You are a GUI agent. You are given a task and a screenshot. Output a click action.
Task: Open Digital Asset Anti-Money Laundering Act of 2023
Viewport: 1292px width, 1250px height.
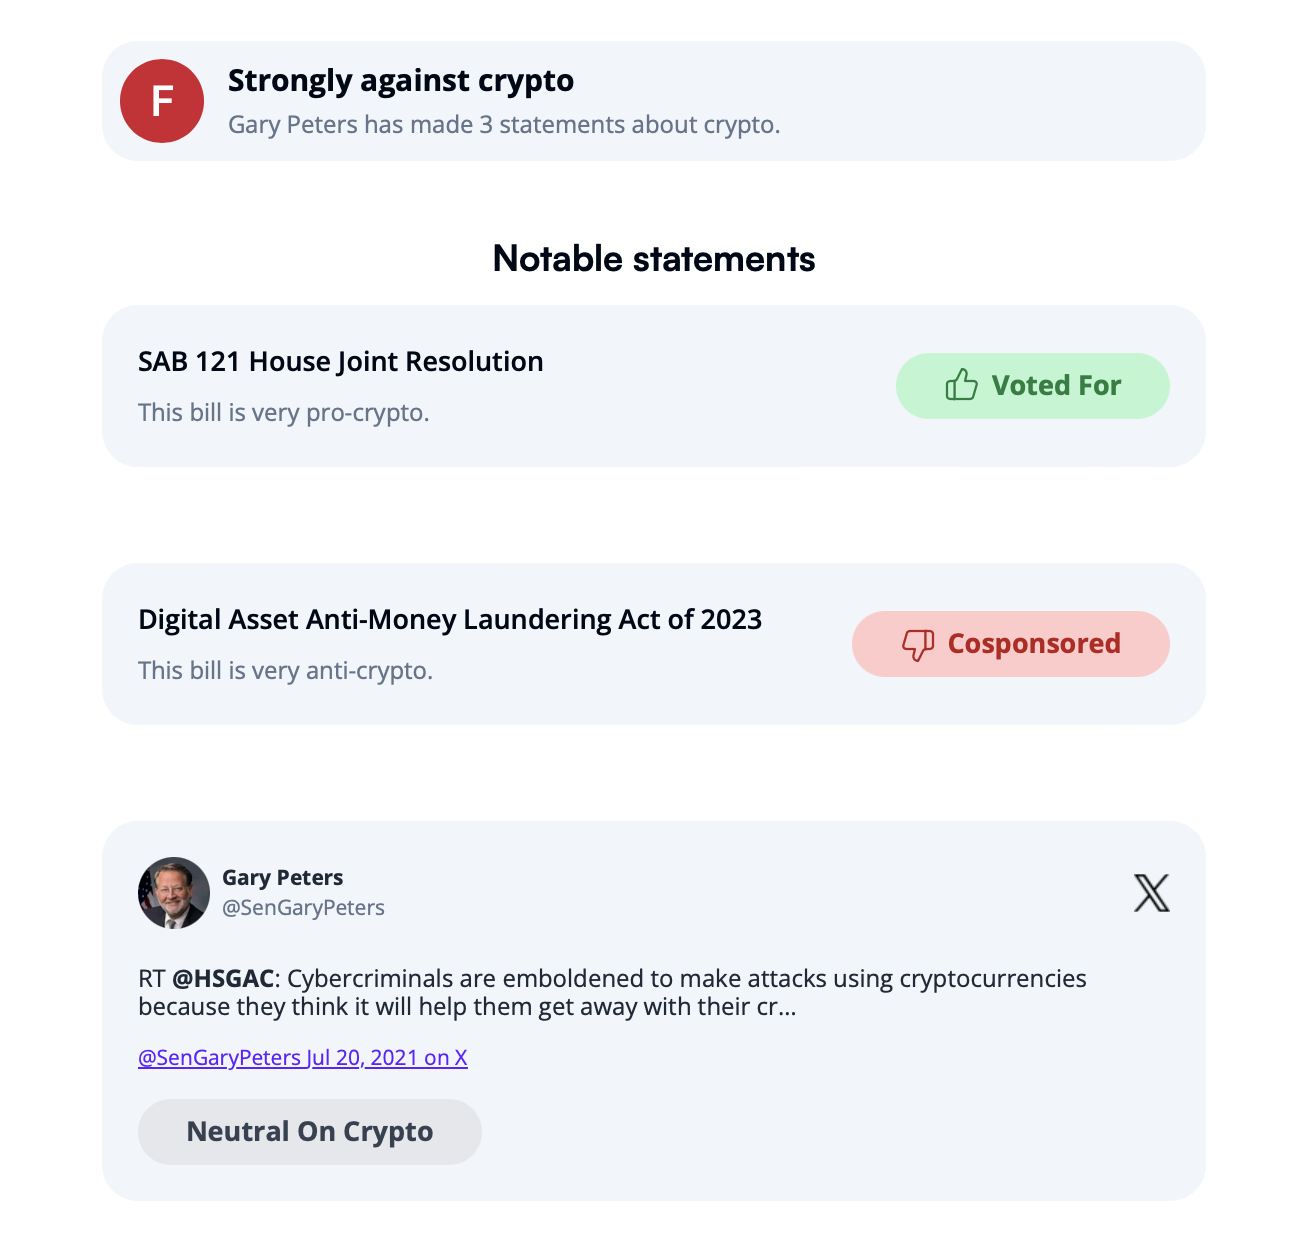[450, 619]
